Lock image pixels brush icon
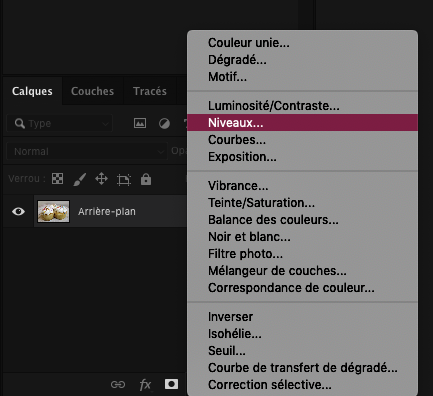This screenshot has width=433, height=396. click(x=80, y=179)
